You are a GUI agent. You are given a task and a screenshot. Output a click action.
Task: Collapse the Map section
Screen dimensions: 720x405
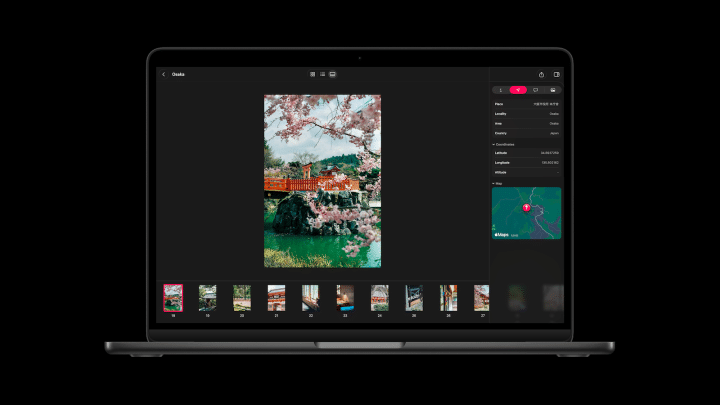click(x=494, y=184)
